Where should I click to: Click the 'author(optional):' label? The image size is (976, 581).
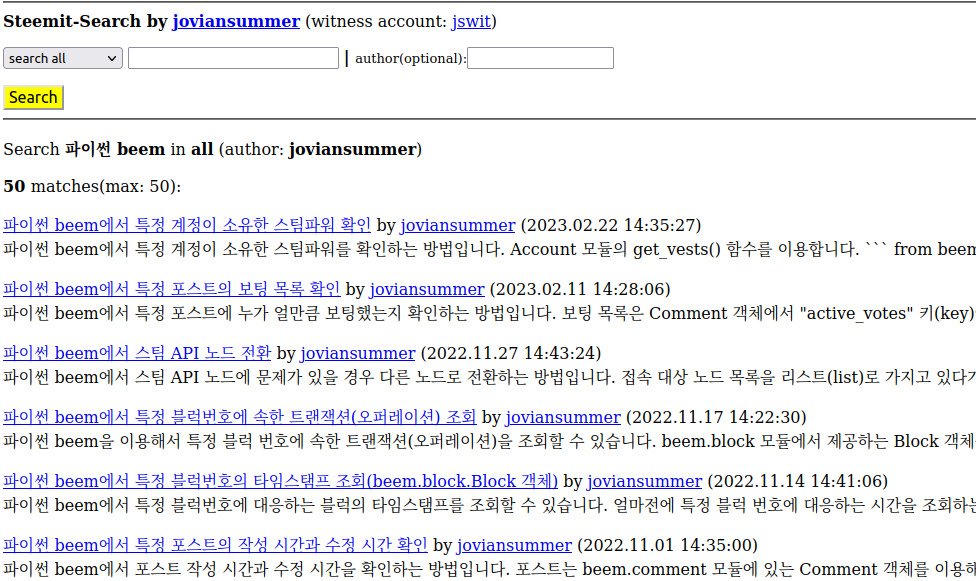pos(410,59)
